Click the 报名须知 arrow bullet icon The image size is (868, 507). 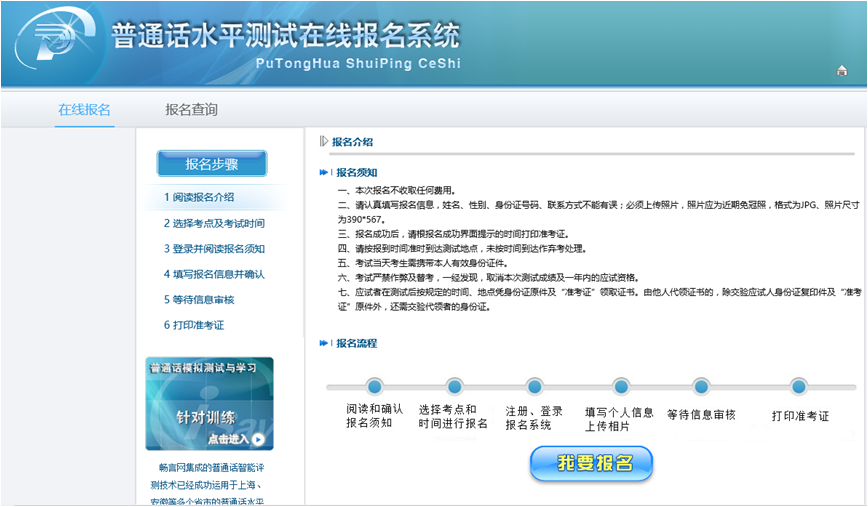[324, 171]
